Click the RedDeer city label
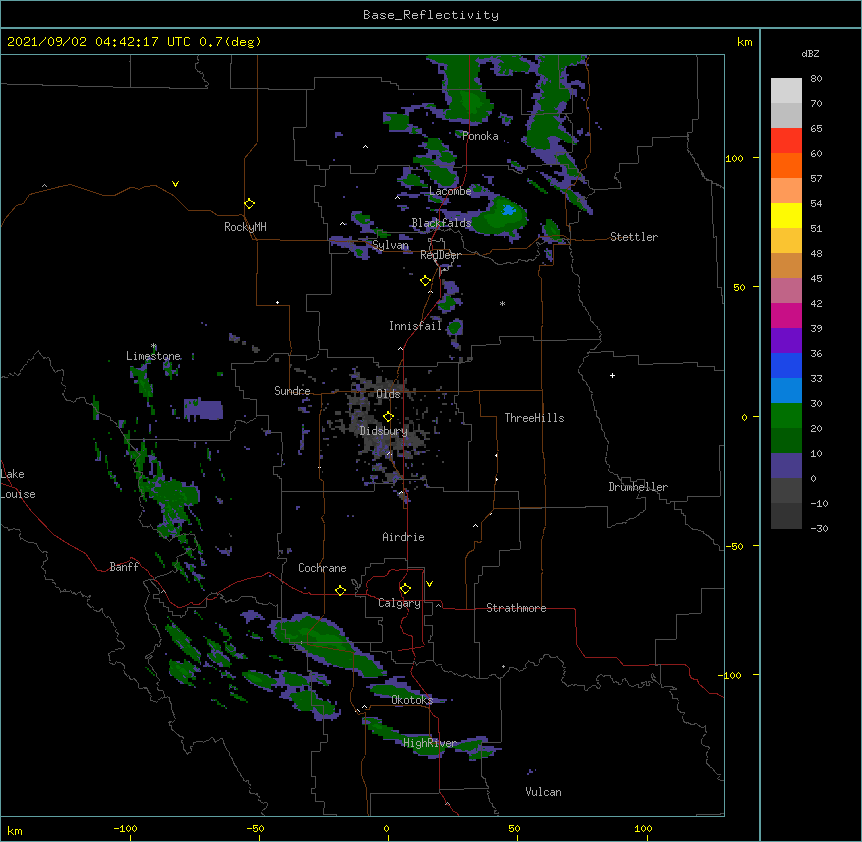 pyautogui.click(x=440, y=255)
